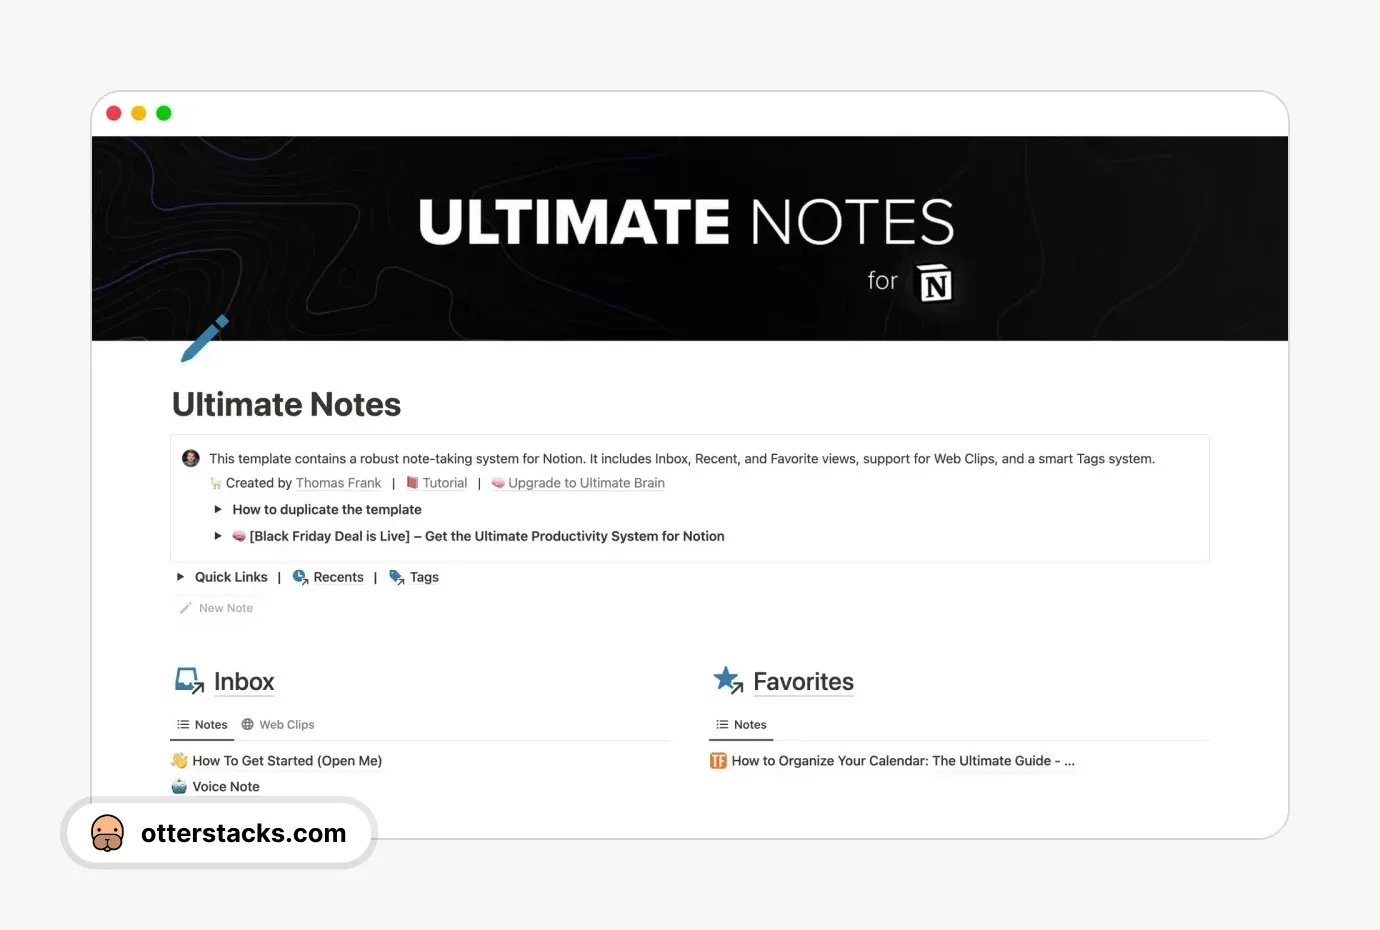Open the Voice Note entry

226,787
